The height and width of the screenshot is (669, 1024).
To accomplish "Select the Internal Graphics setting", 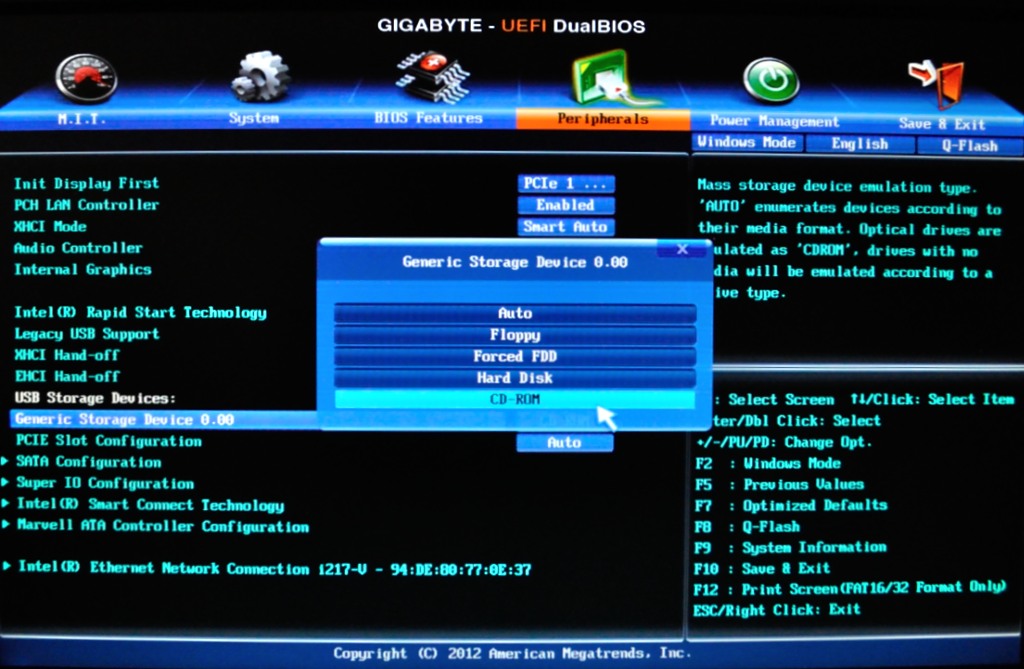I will click(x=82, y=270).
